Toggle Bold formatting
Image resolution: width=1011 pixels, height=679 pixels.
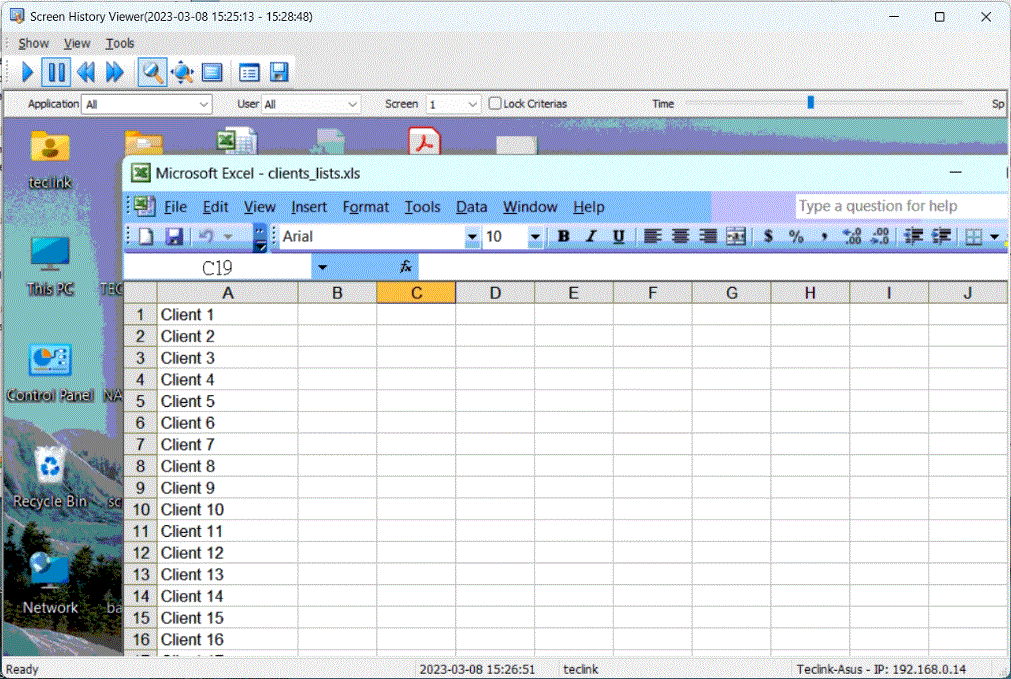point(564,237)
